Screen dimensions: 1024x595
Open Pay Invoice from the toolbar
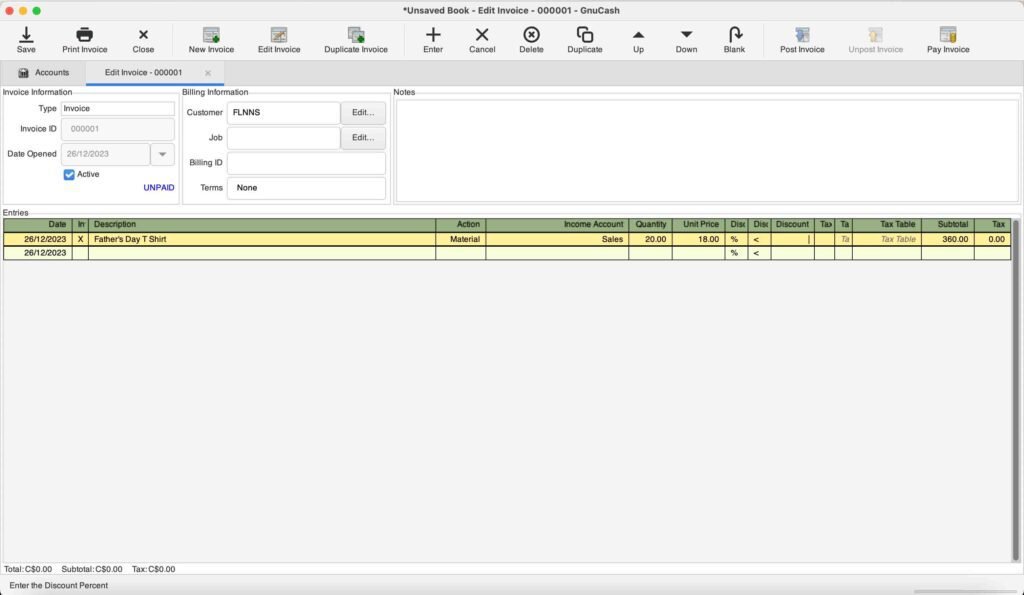948,38
